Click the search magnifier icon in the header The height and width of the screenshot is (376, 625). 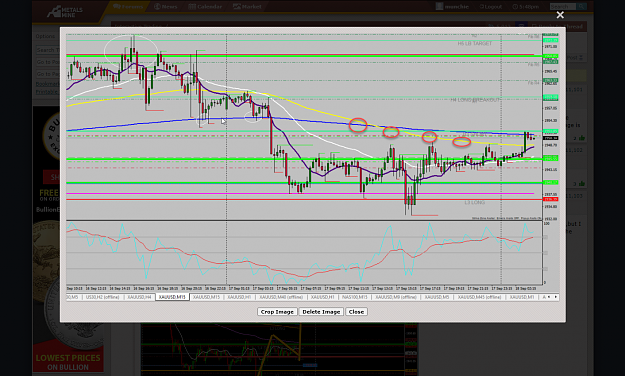[x=582, y=6]
